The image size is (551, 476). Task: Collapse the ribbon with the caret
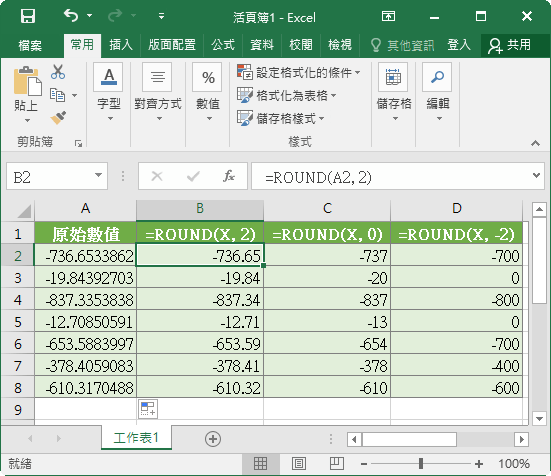[x=535, y=143]
